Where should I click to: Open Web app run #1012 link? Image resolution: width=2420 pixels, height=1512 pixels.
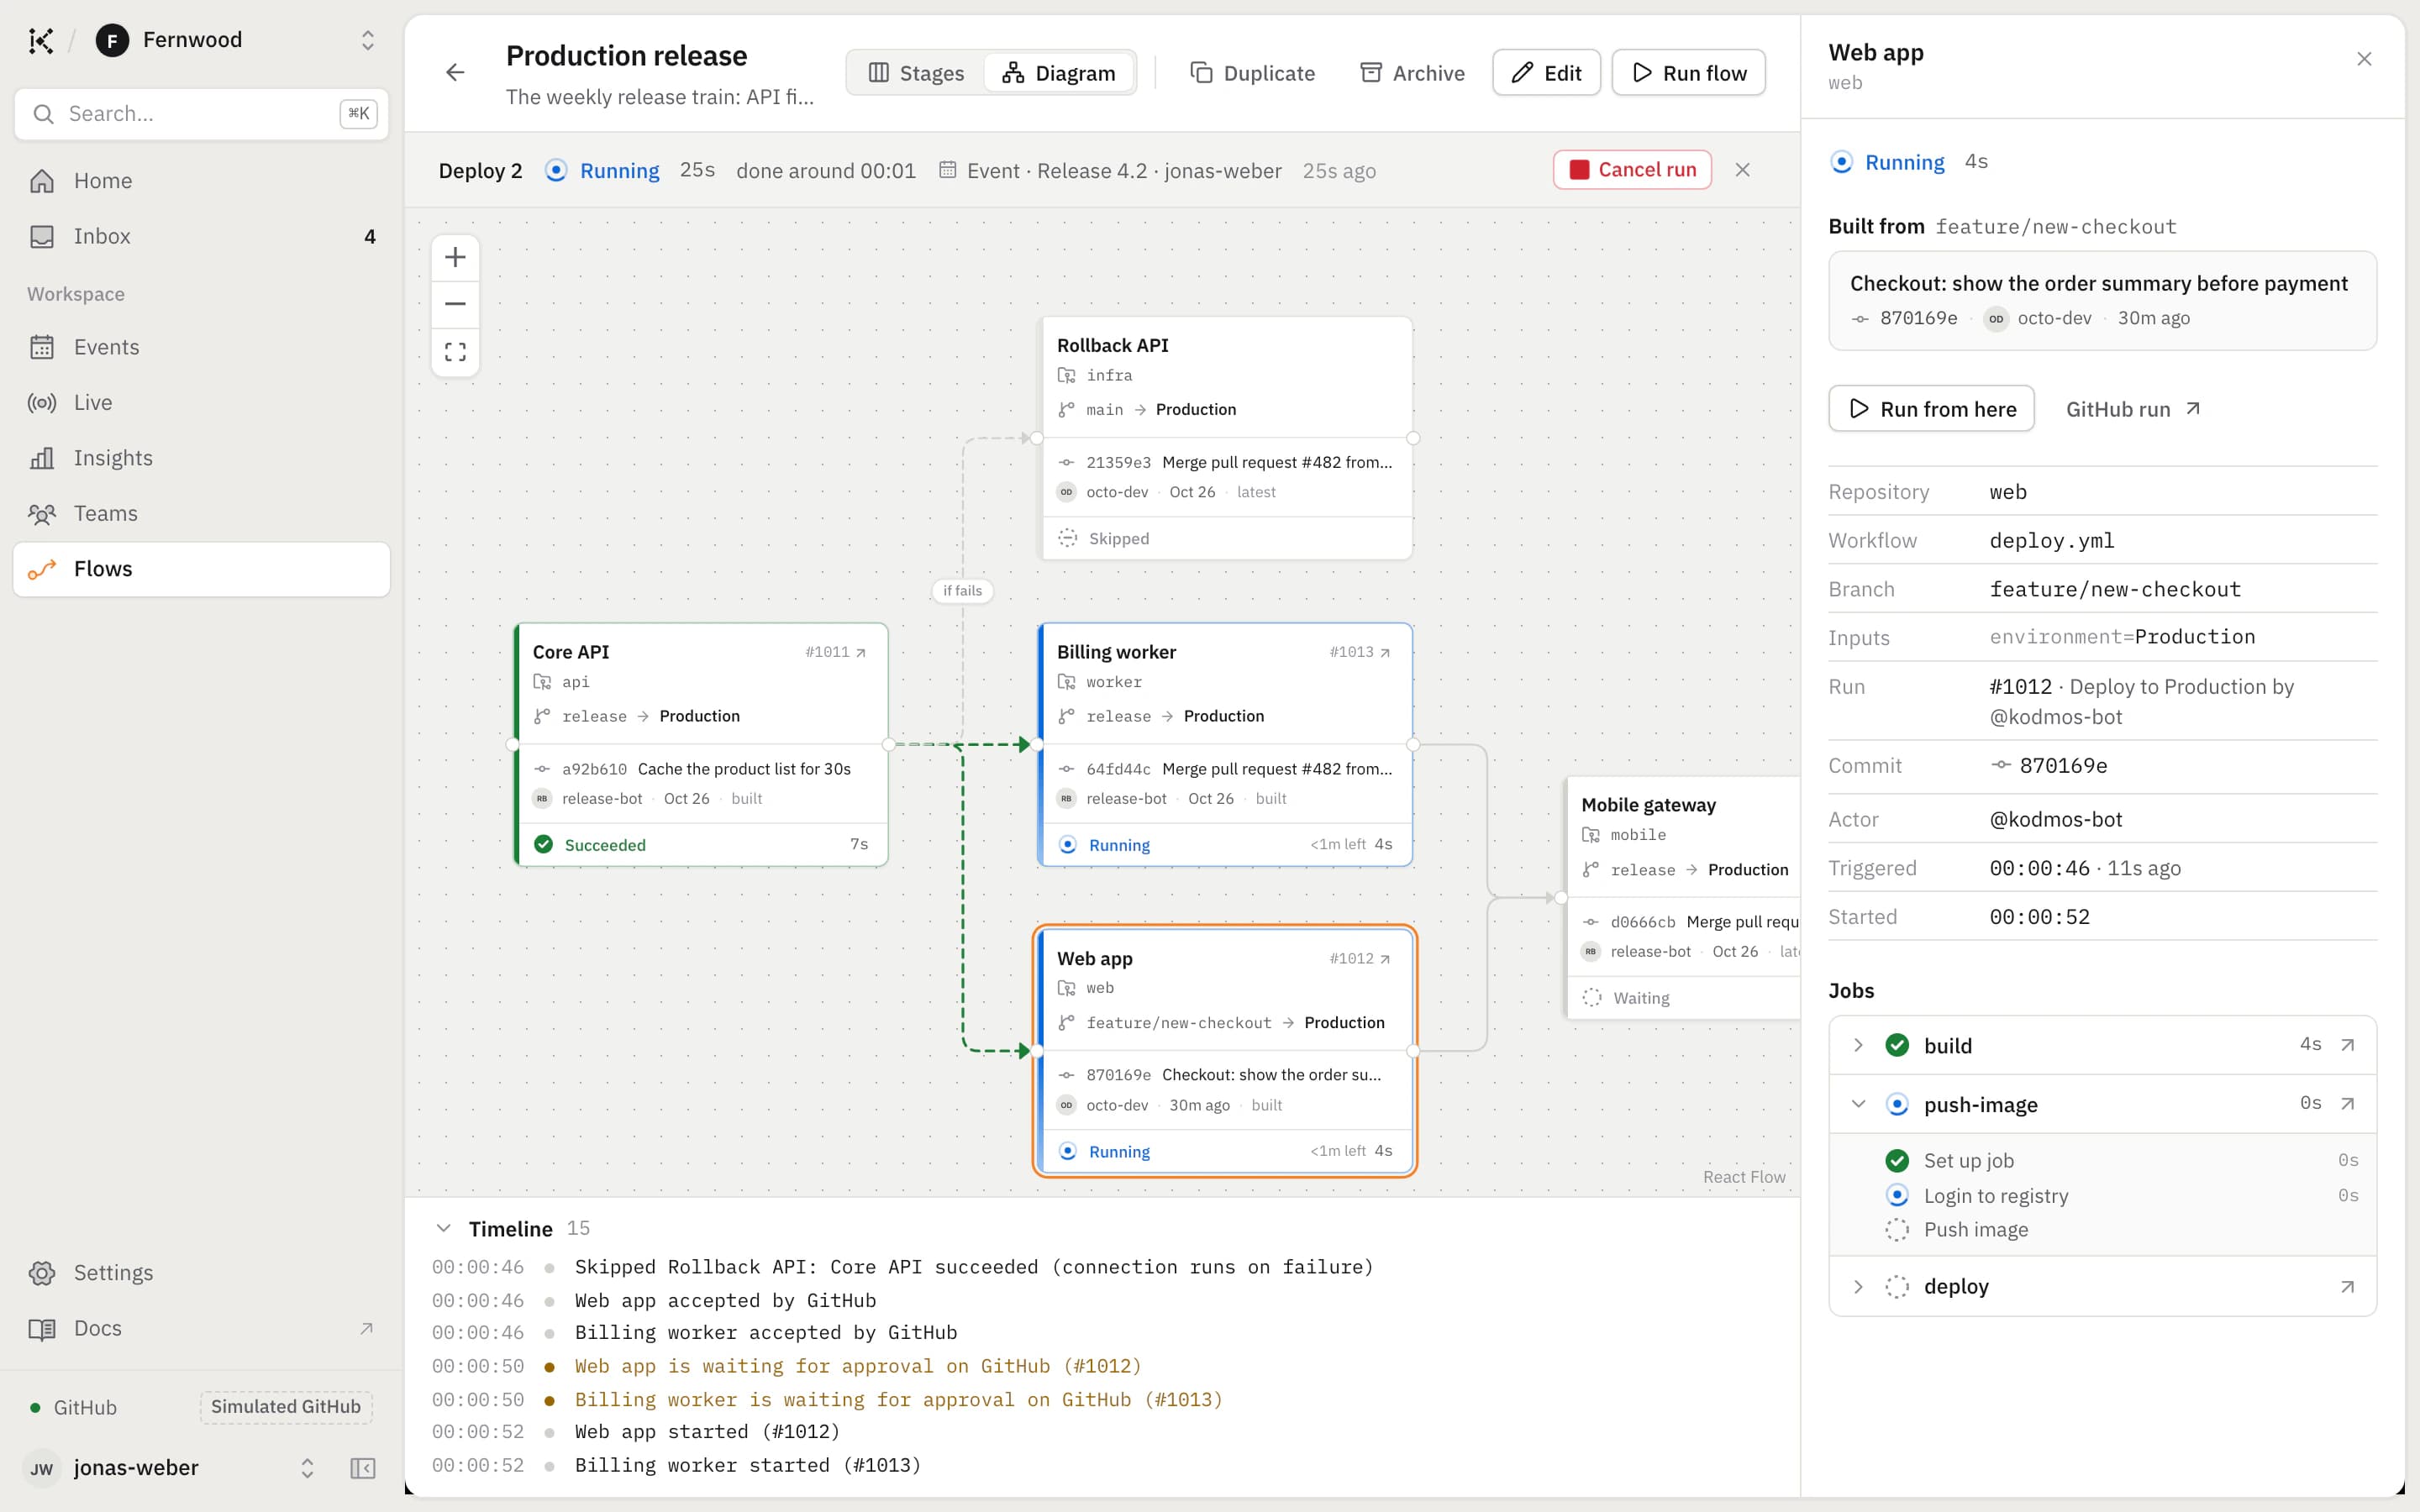1360,959
